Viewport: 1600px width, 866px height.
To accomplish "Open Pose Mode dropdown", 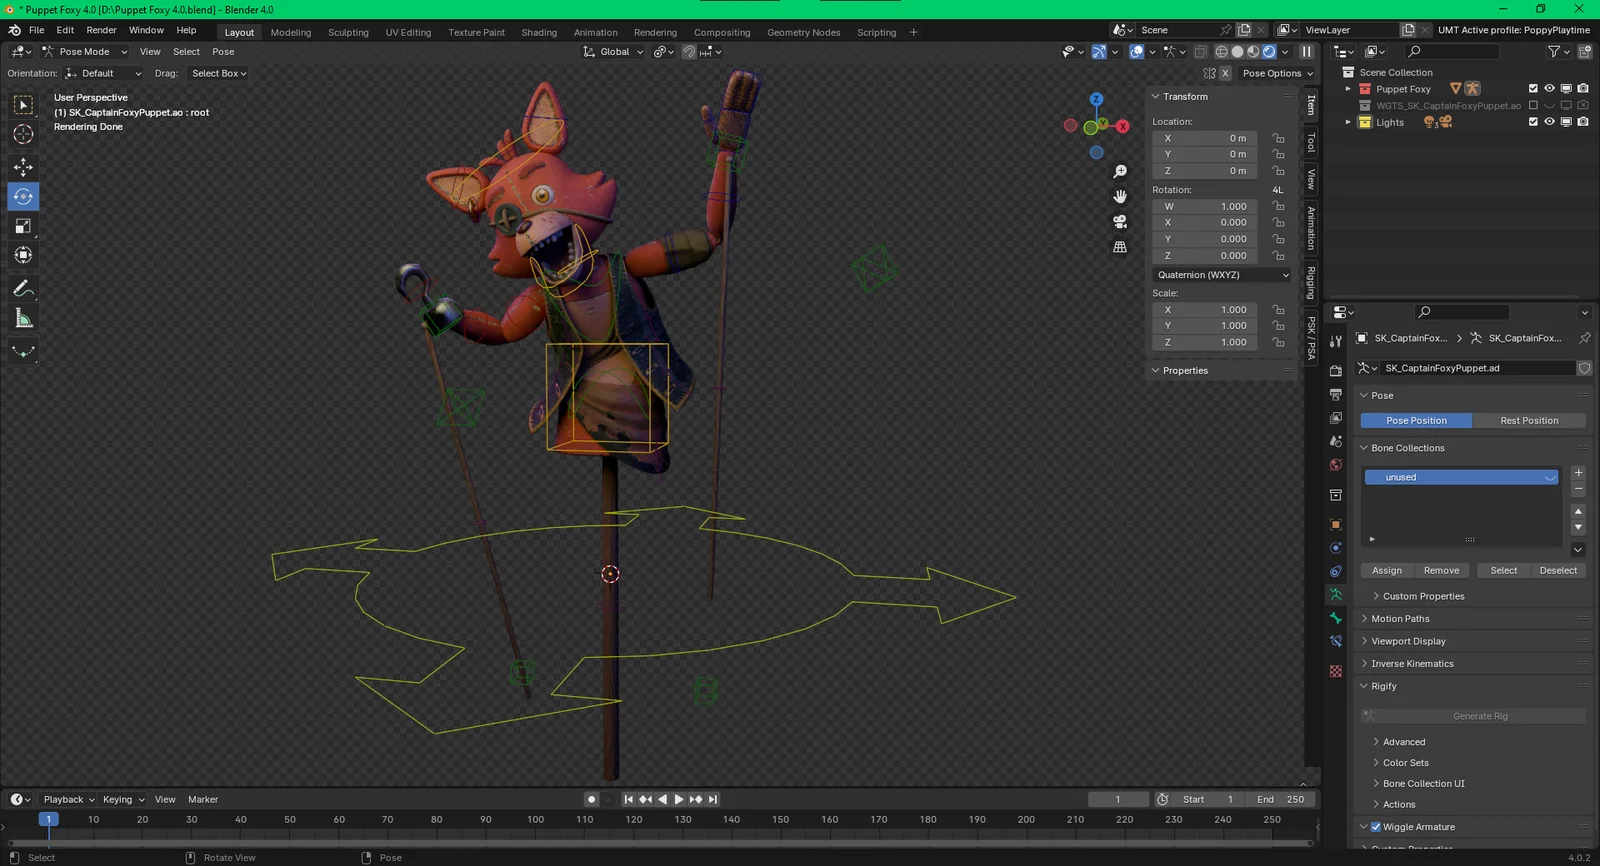I will point(84,52).
